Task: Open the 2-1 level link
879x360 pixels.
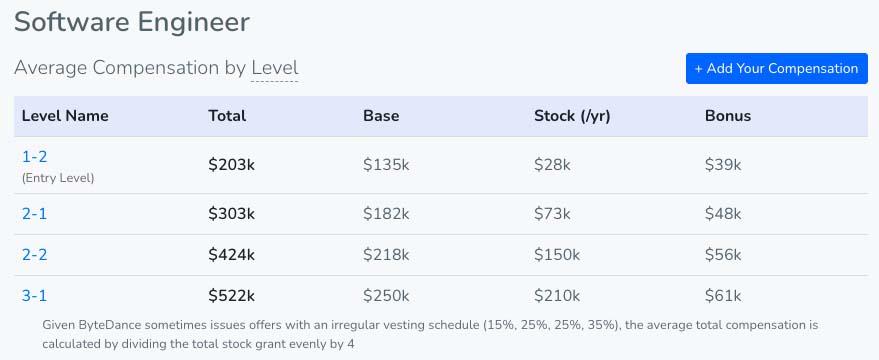Action: click(34, 214)
